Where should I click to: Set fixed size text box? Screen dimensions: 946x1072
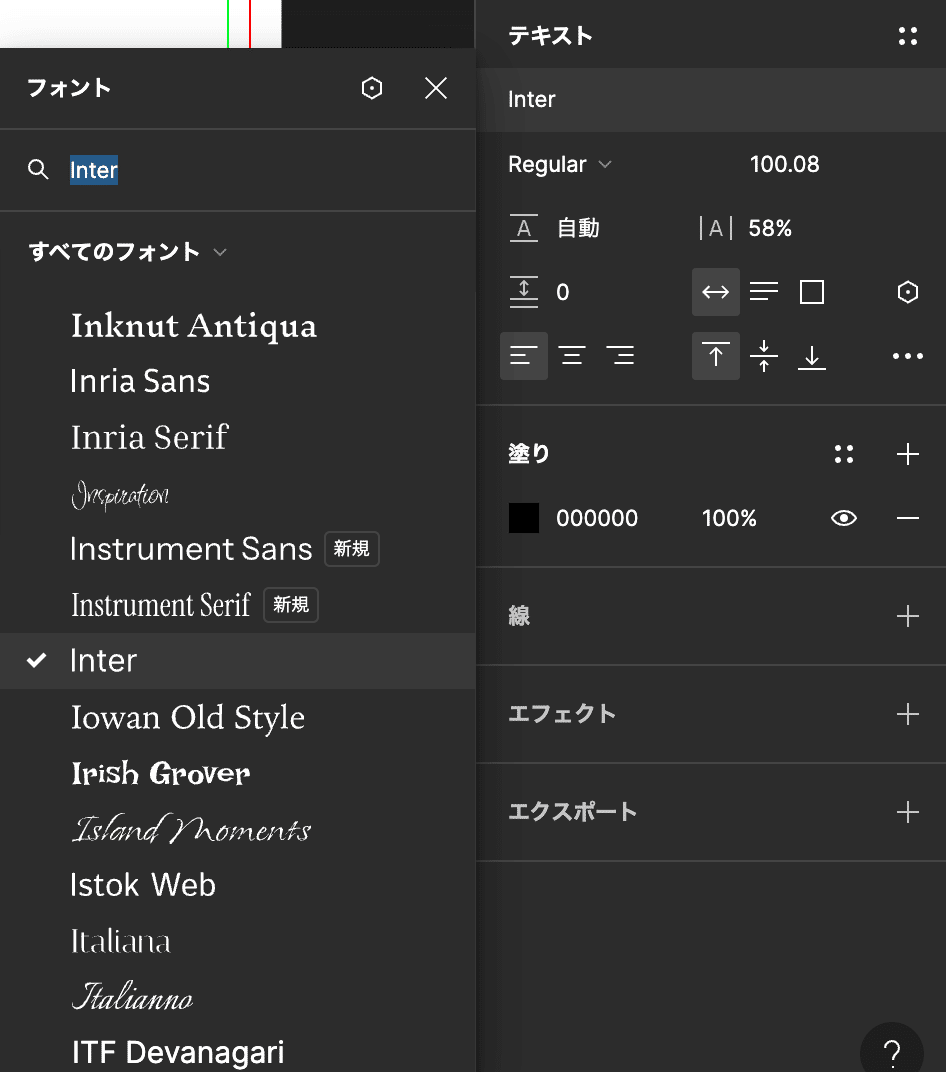tap(811, 292)
